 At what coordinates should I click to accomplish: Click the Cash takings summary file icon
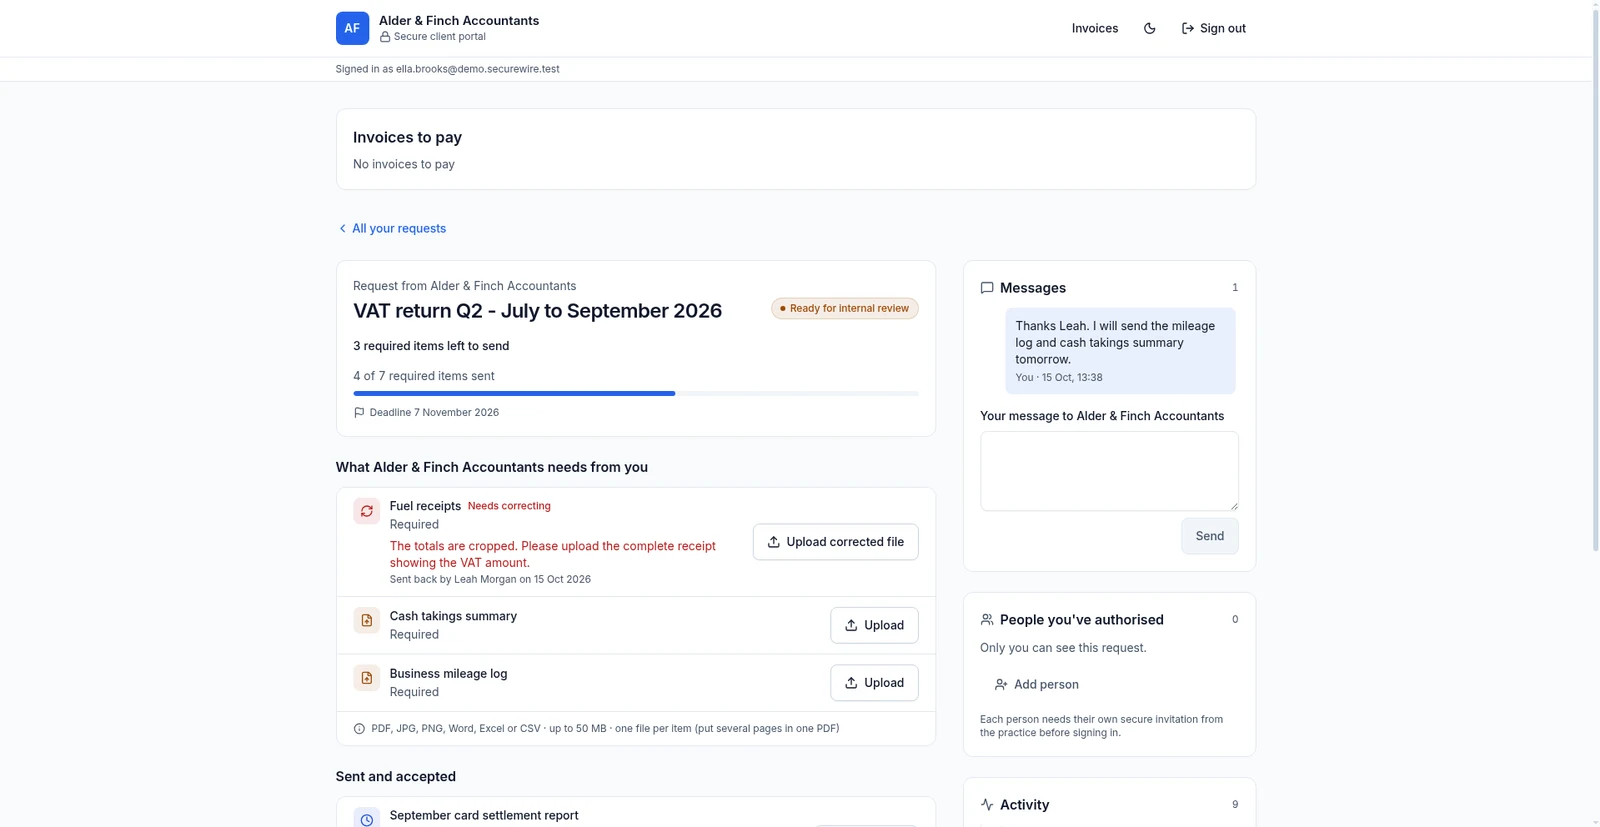click(367, 621)
